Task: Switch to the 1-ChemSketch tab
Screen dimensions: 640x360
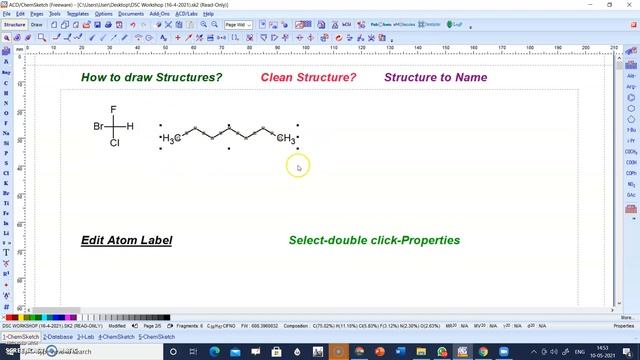Action: pos(21,337)
